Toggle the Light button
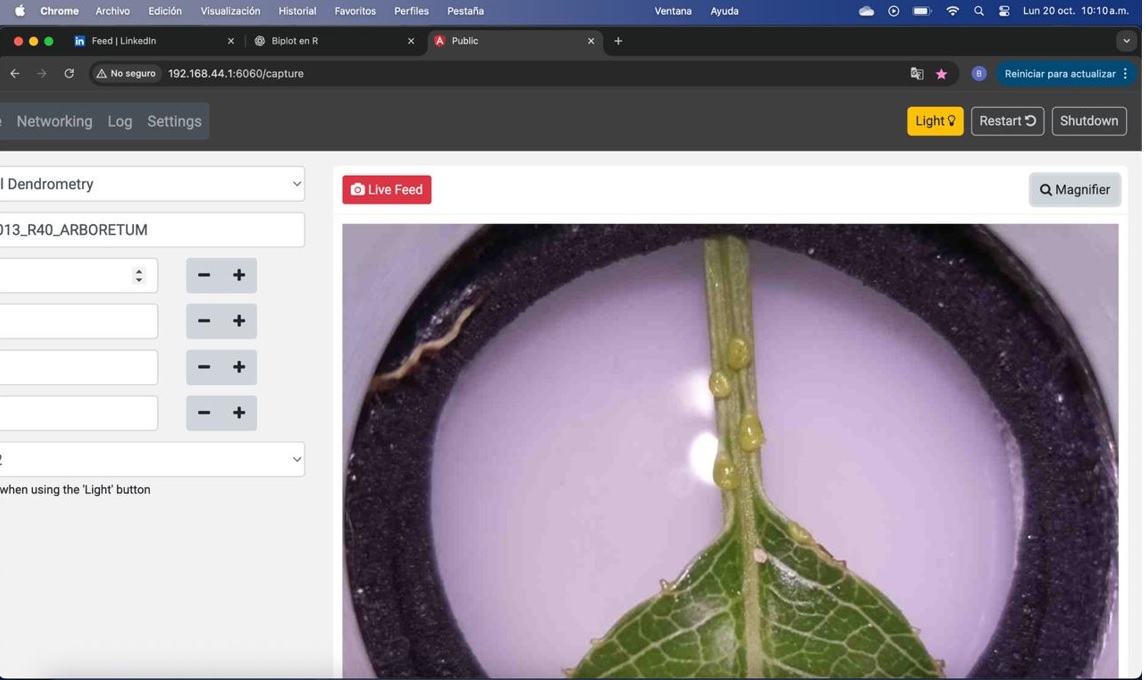Viewport: 1145px width, 680px height. (x=935, y=121)
